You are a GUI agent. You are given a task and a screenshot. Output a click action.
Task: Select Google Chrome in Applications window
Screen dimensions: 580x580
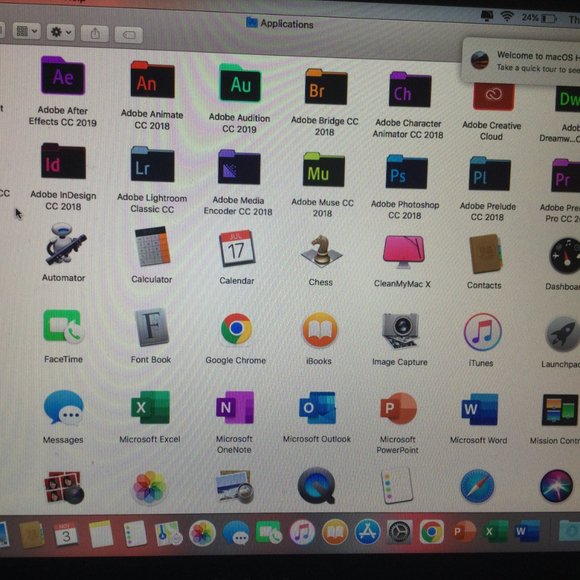[x=236, y=329]
